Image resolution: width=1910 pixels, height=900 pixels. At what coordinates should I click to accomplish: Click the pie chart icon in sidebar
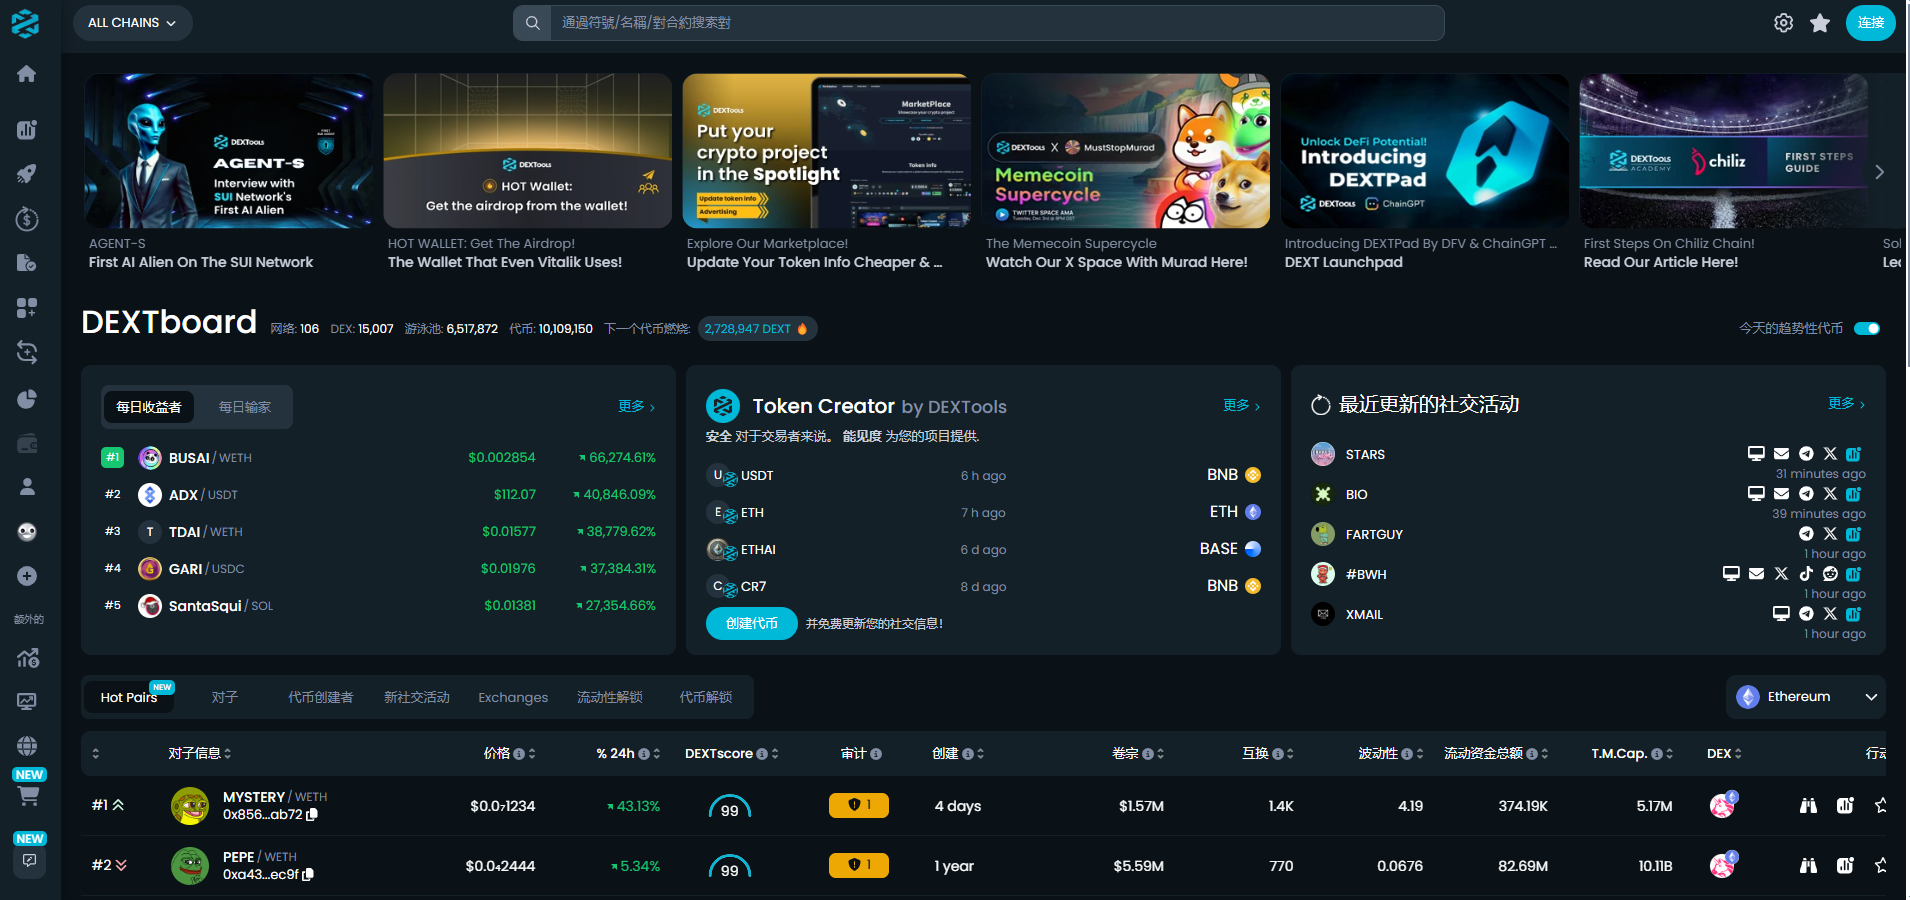(x=27, y=399)
